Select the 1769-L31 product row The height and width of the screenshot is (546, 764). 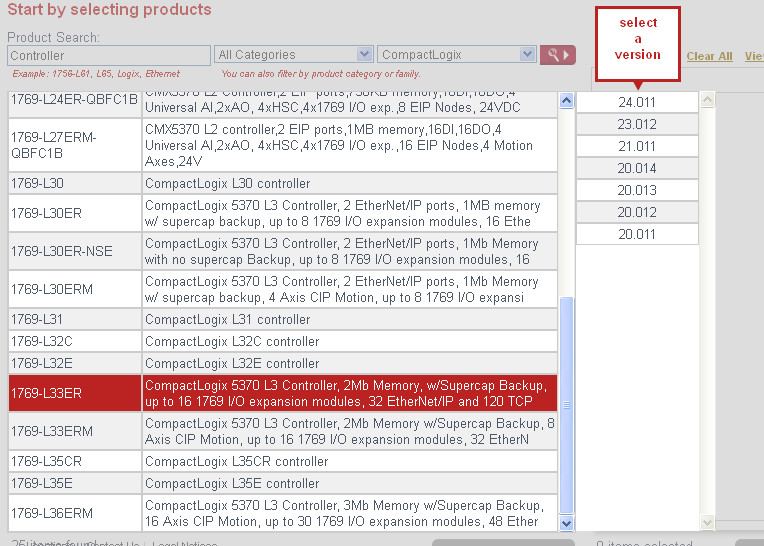(x=283, y=319)
